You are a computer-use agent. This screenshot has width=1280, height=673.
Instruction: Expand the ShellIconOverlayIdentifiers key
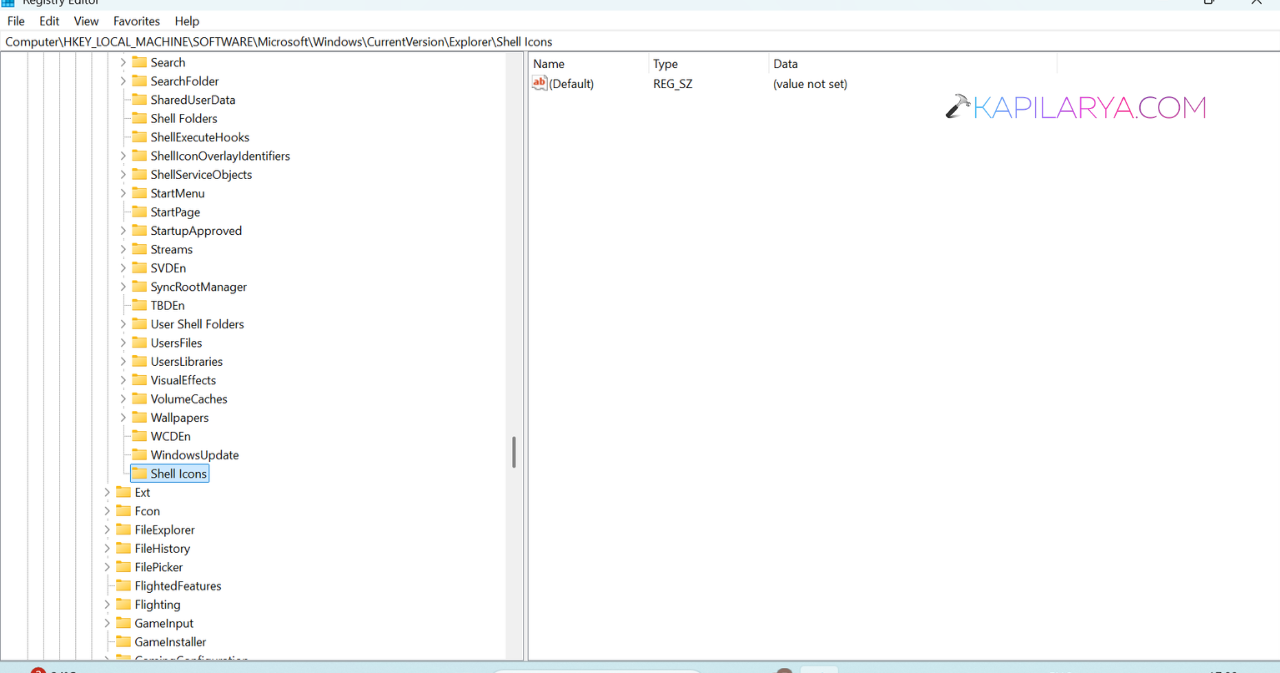click(x=123, y=156)
